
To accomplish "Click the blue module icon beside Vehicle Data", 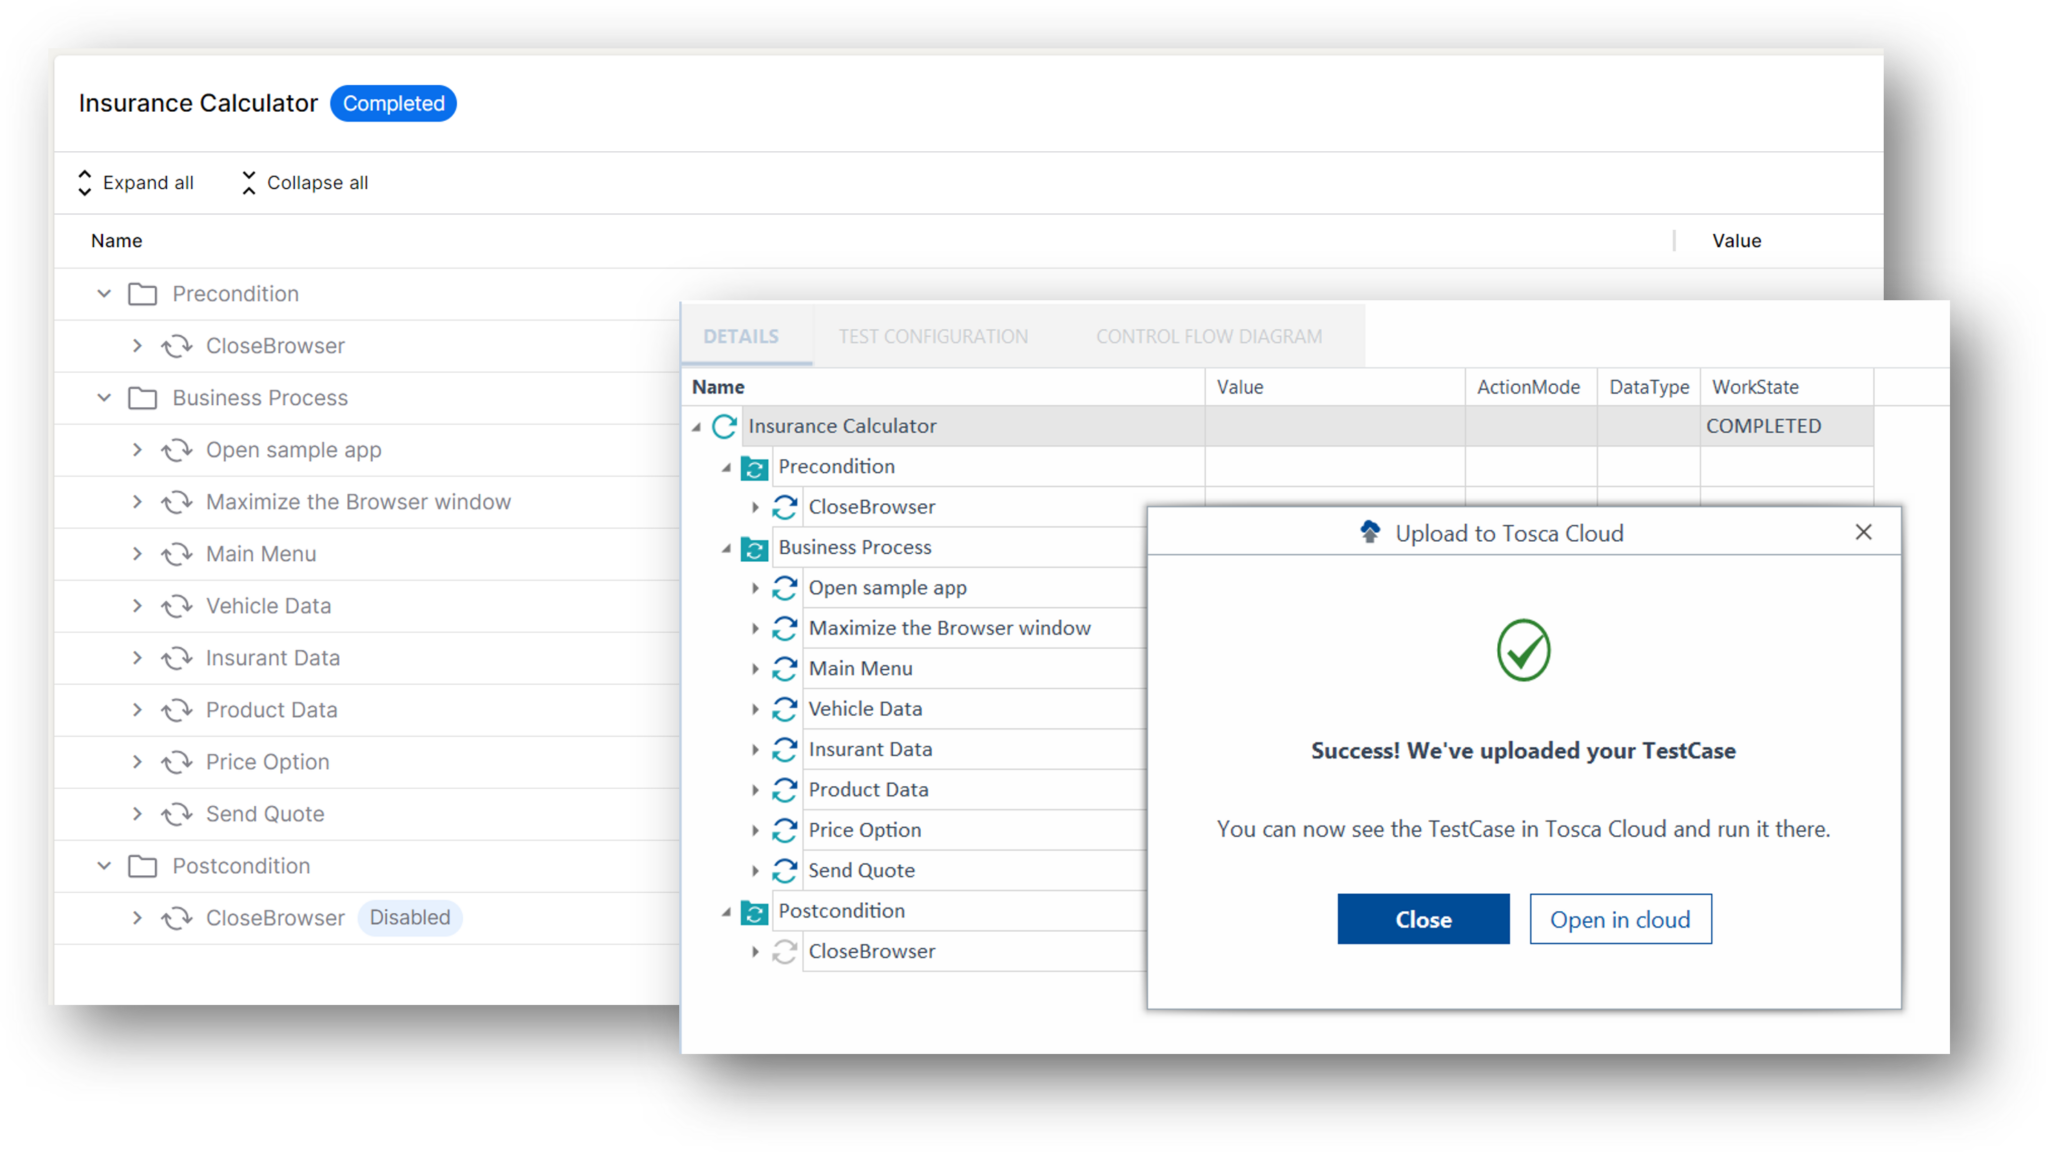I will pyautogui.click(x=785, y=708).
